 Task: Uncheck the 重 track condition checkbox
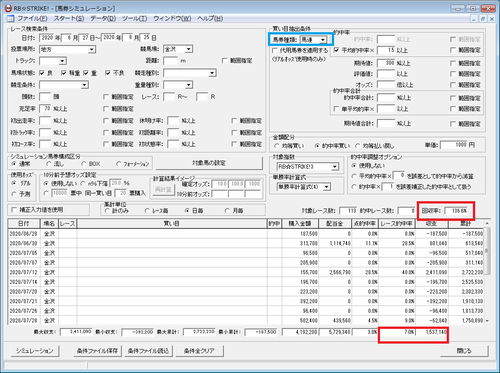(86, 73)
